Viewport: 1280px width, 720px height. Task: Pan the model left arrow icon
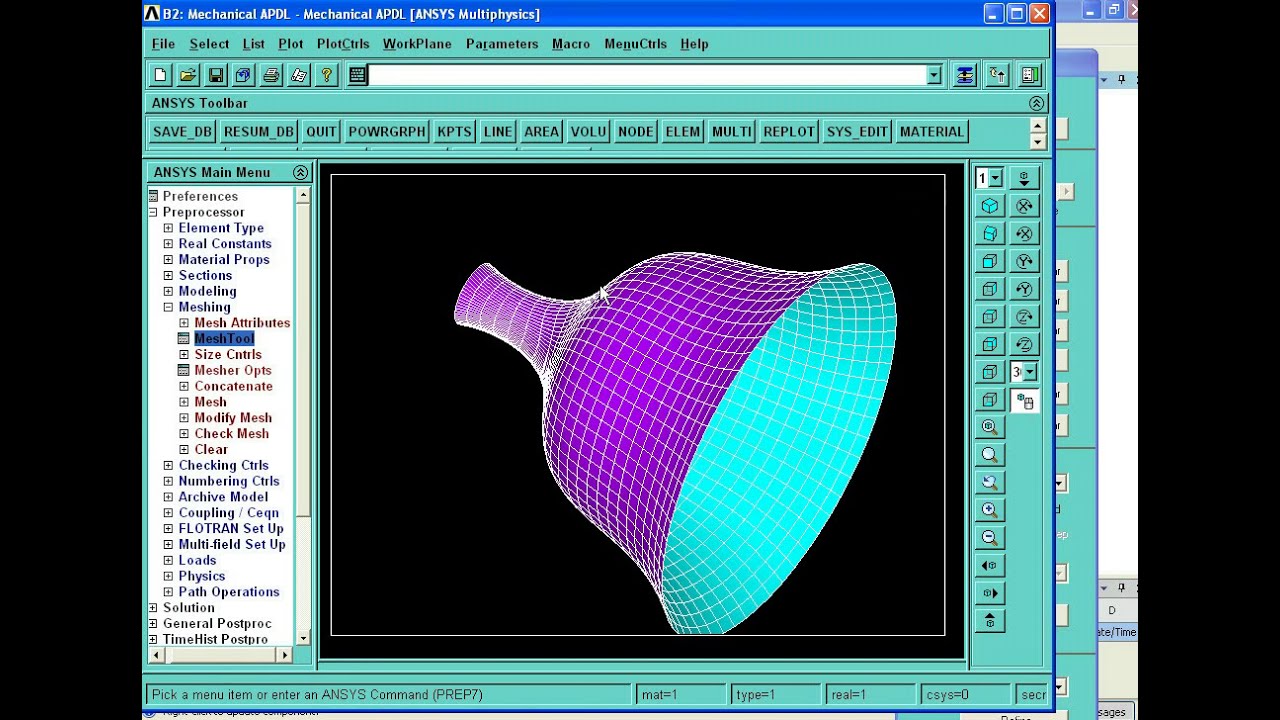click(x=990, y=565)
